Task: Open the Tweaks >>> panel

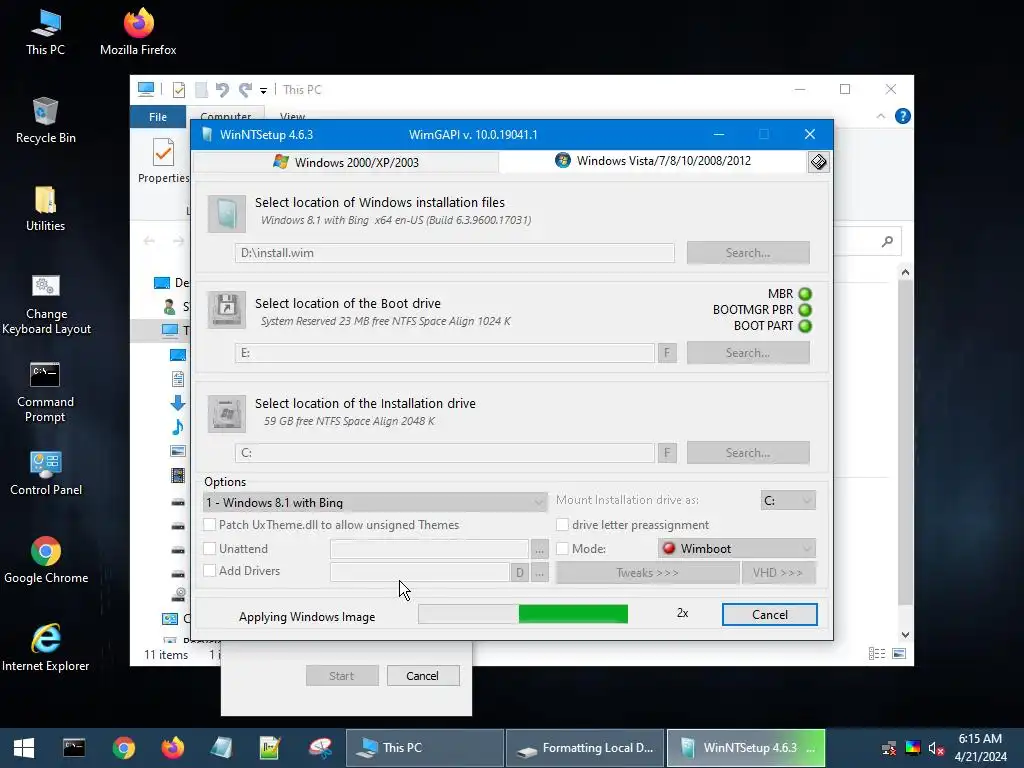Action: tap(647, 573)
